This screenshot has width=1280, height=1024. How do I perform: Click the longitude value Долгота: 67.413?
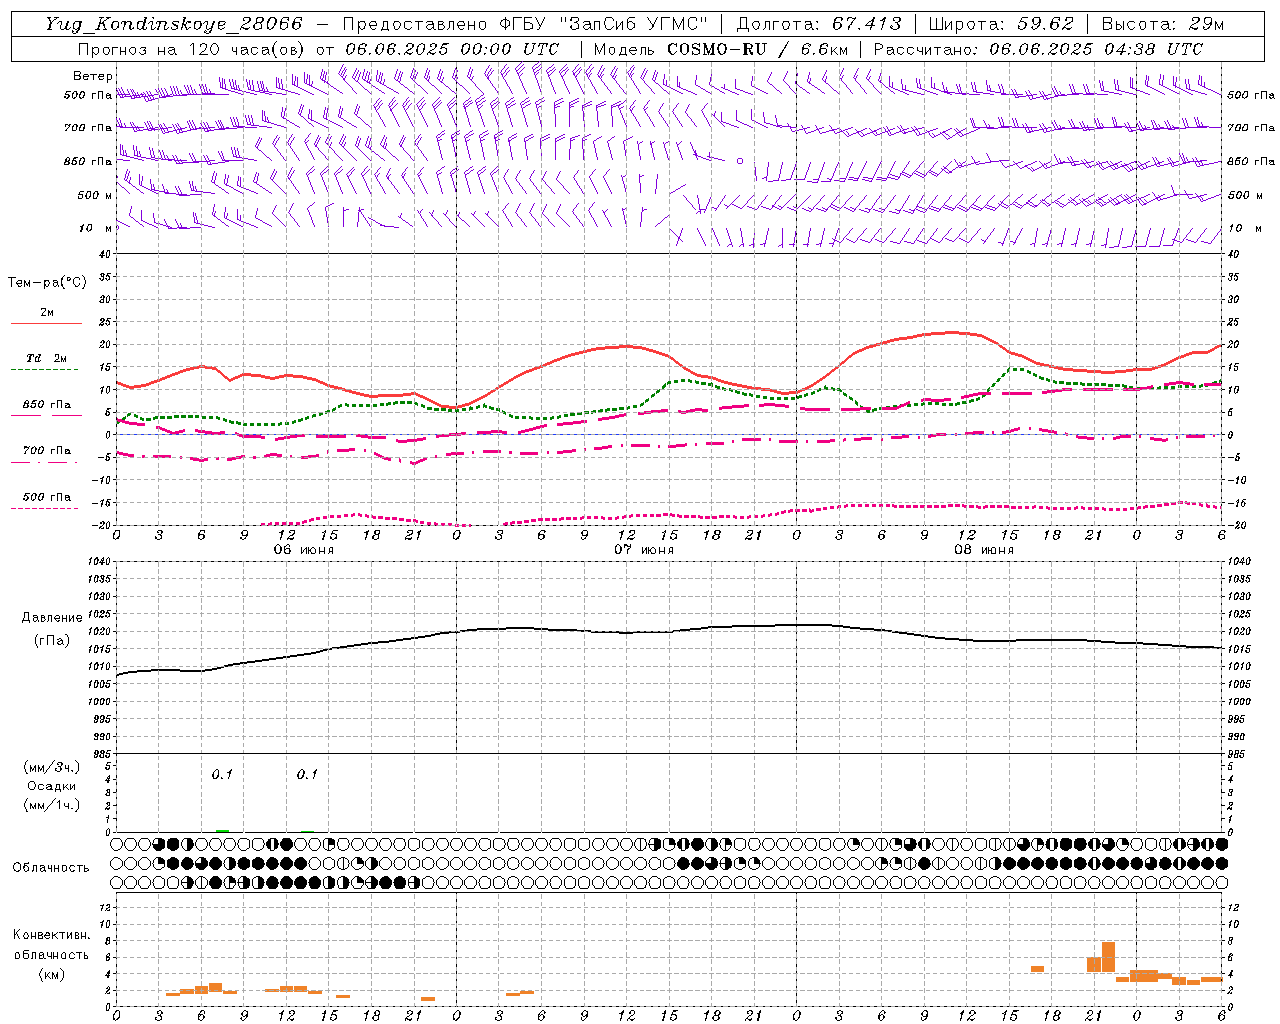coord(819,24)
